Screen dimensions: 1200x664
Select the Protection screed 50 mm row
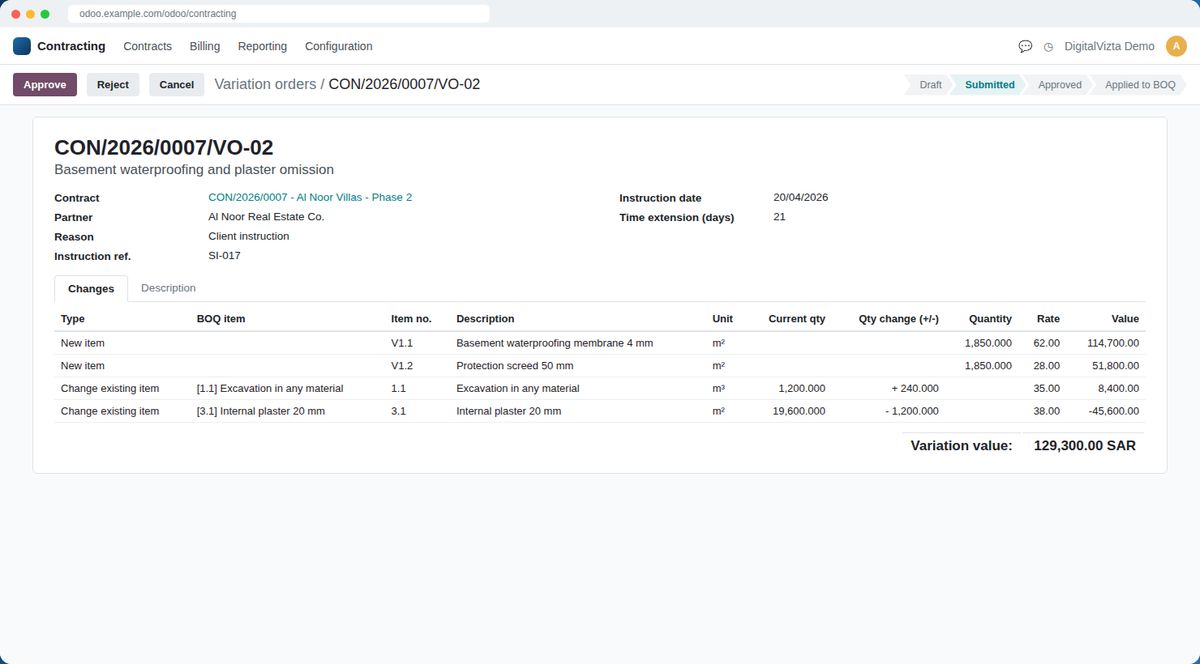click(599, 366)
